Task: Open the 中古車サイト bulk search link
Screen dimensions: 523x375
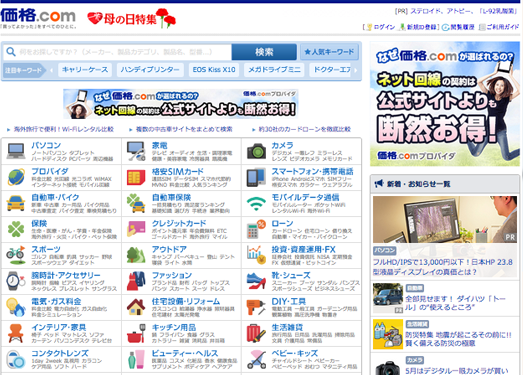Action: click(x=184, y=129)
